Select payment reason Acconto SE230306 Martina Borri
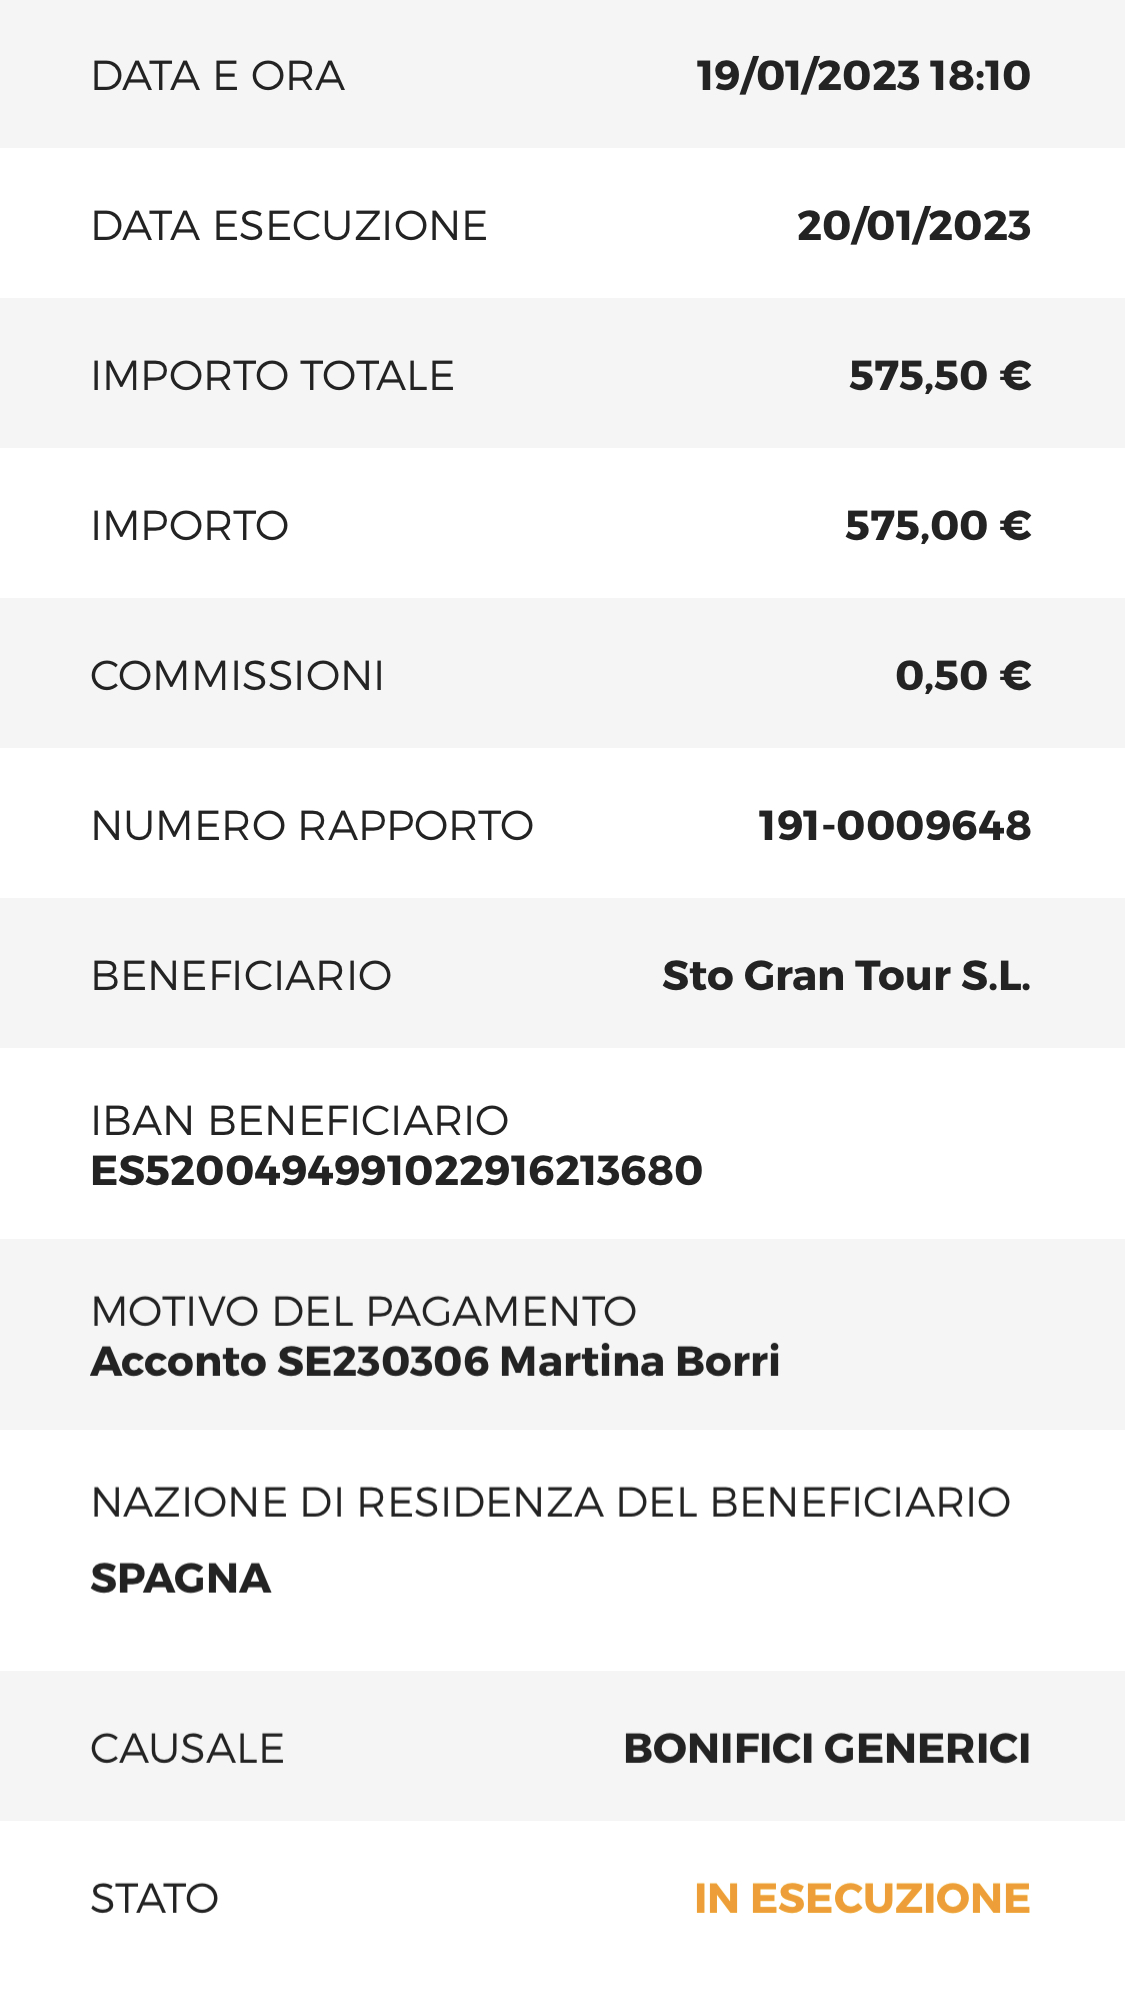 [435, 1361]
